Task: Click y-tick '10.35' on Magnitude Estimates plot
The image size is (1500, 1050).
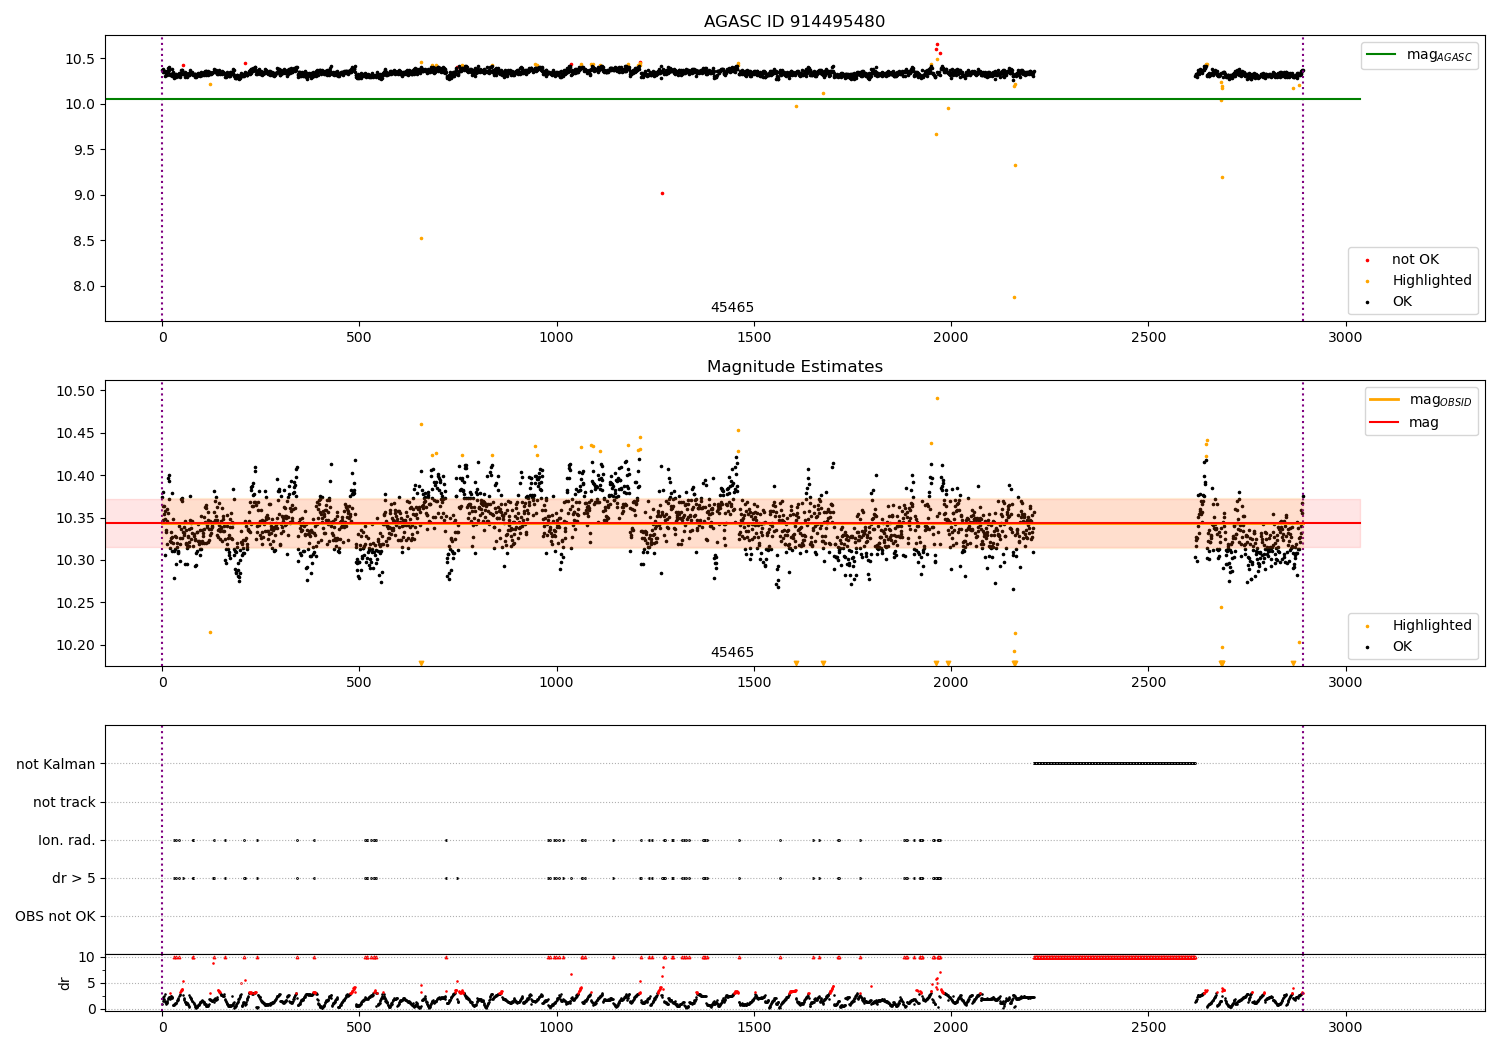Action: click(x=76, y=518)
